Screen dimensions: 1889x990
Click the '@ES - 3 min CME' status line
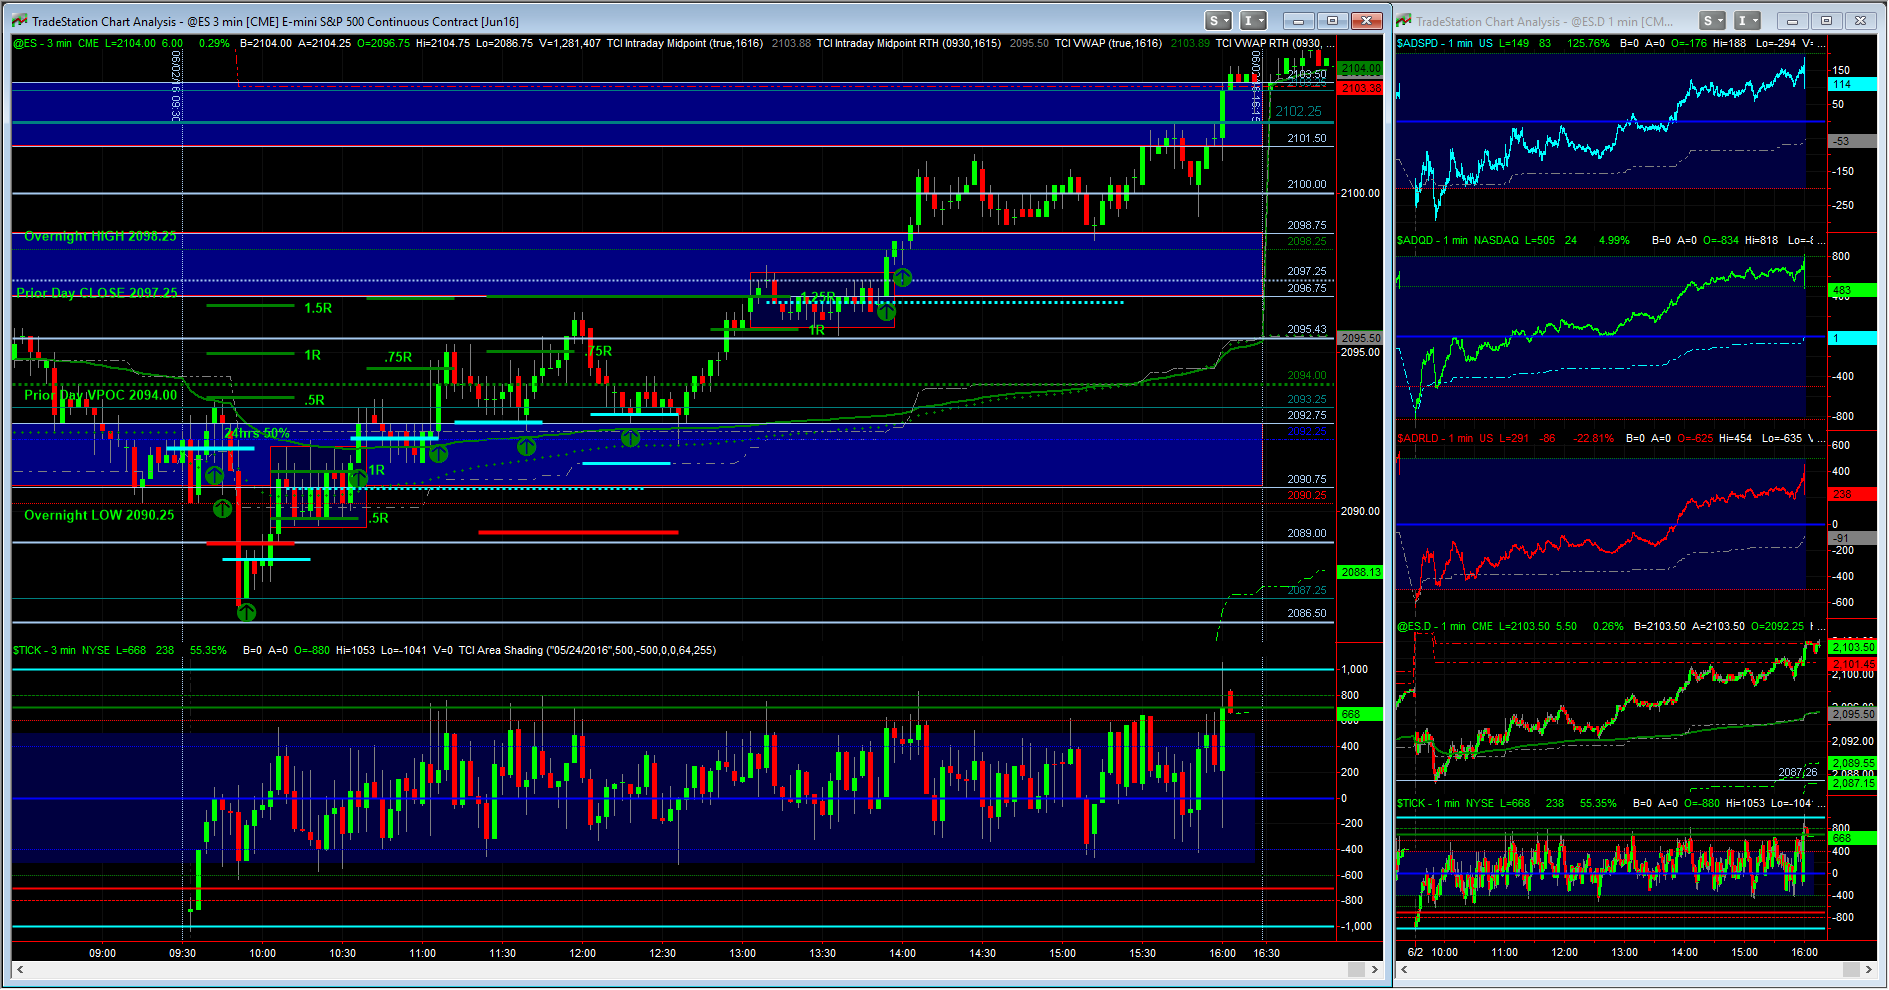tap(56, 43)
